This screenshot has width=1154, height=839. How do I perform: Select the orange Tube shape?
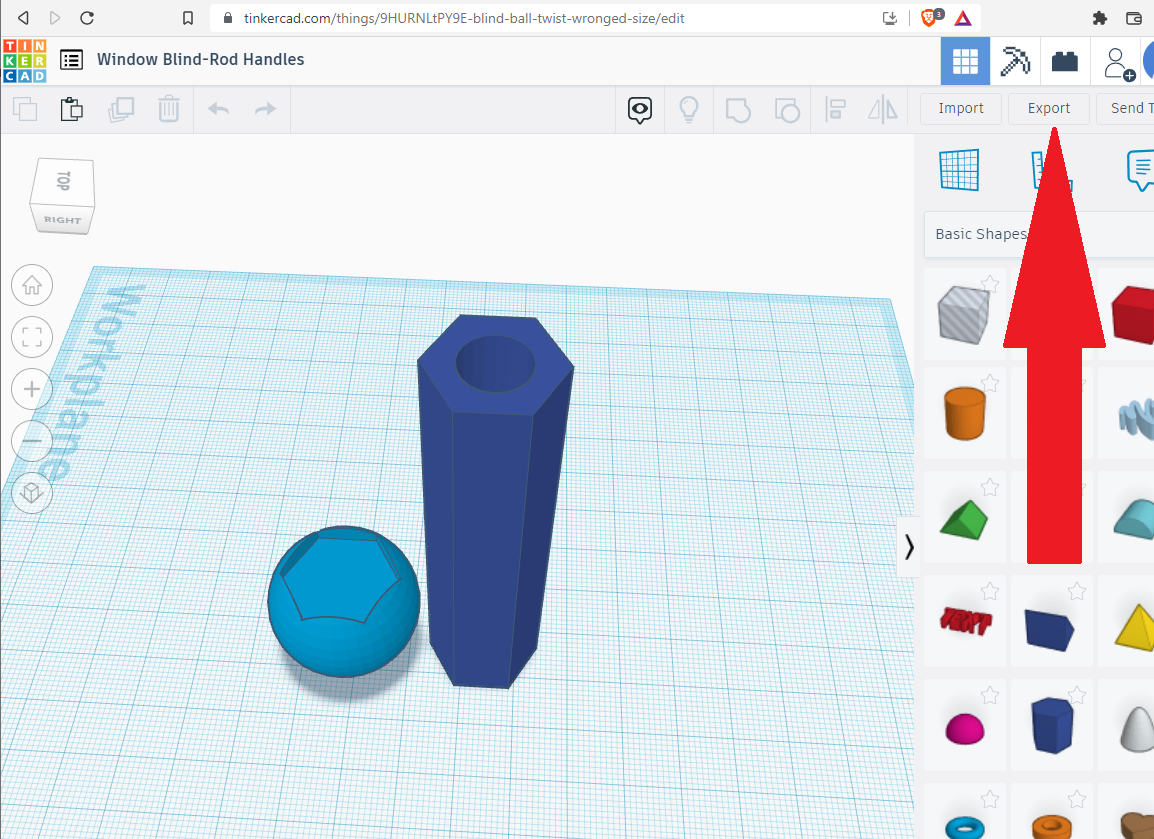(1052, 827)
